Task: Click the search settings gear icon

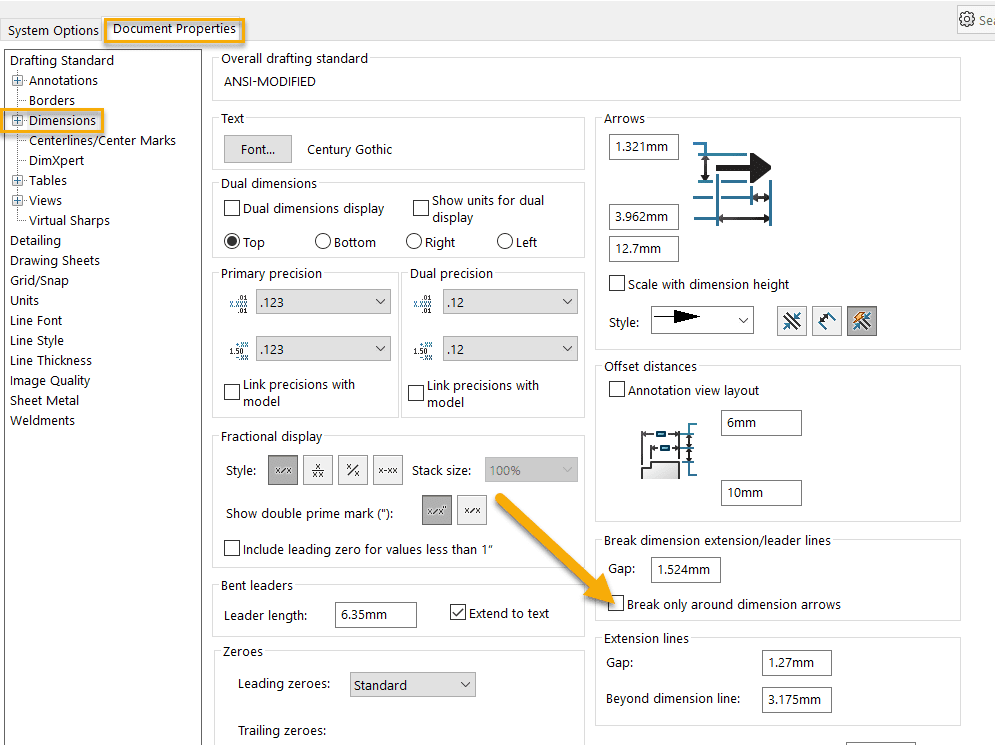Action: pyautogui.click(x=966, y=19)
